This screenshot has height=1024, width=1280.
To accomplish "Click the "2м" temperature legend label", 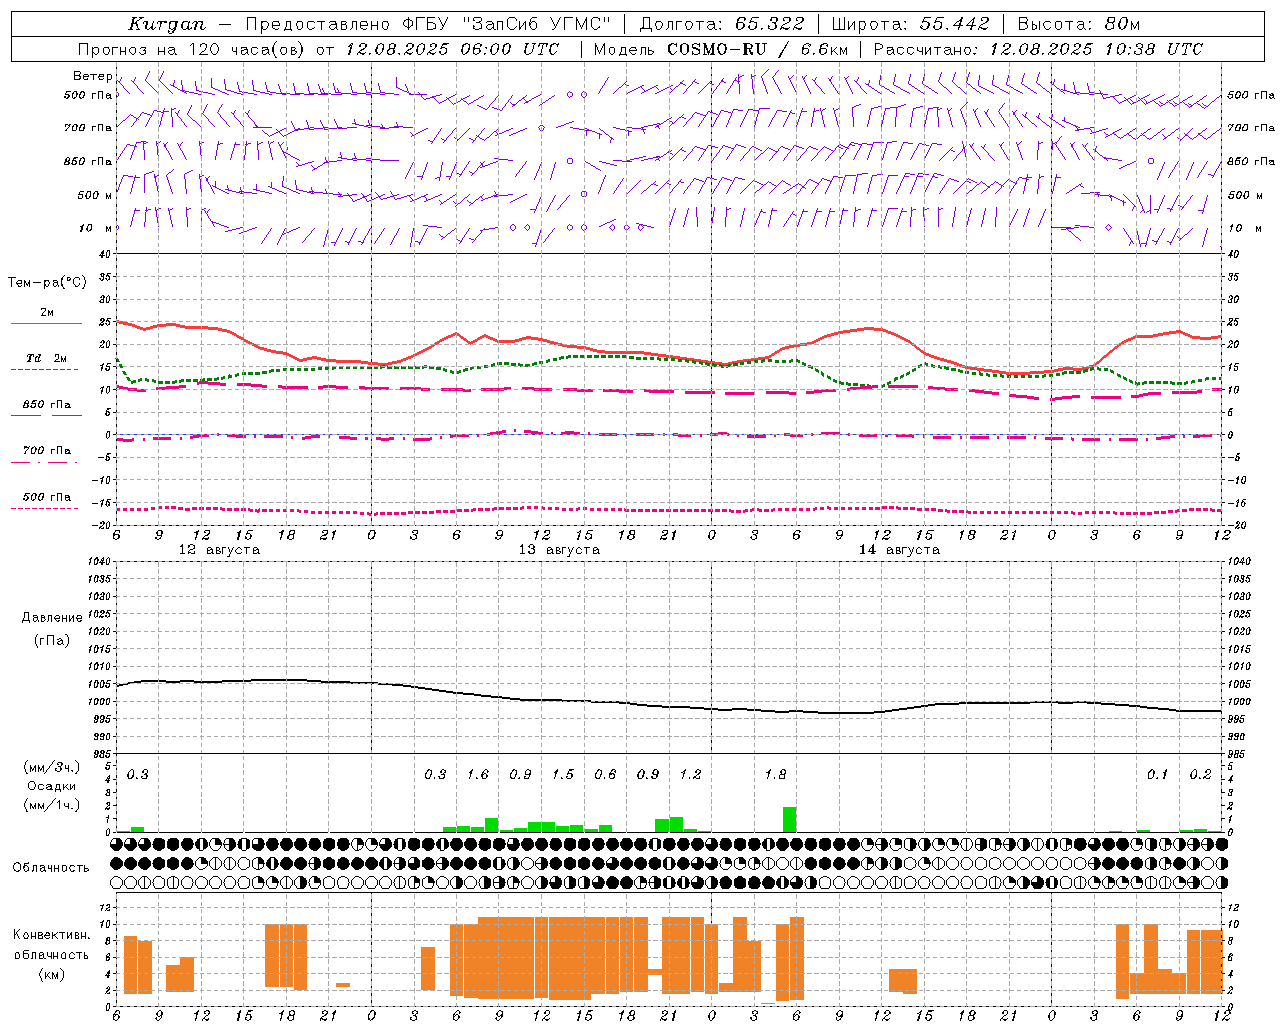I will (x=47, y=313).
